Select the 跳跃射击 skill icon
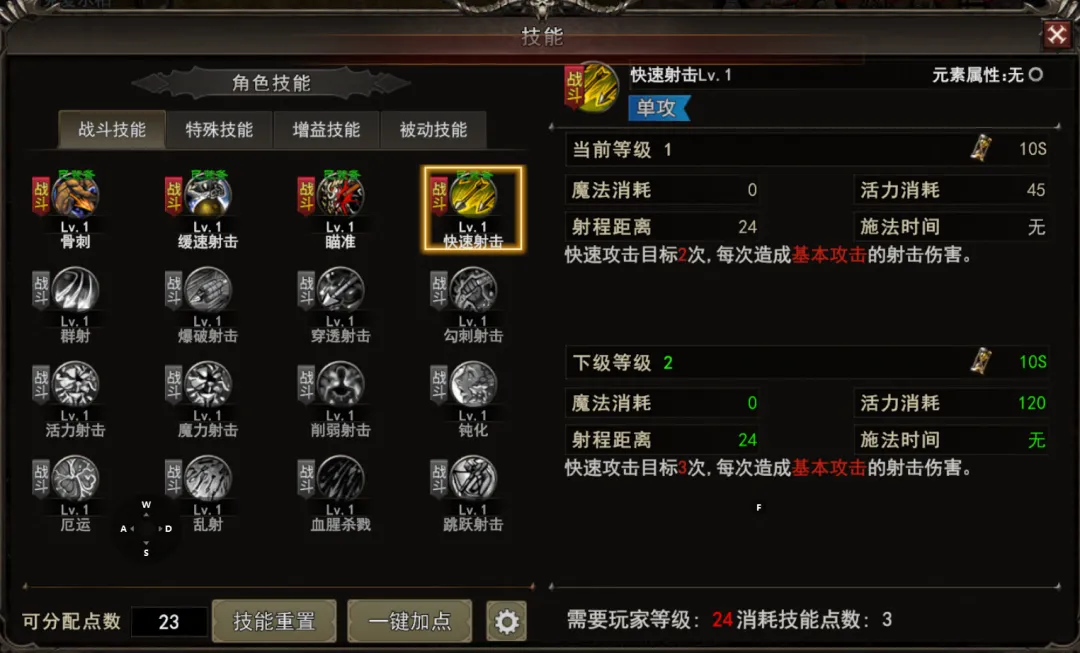 tap(473, 479)
